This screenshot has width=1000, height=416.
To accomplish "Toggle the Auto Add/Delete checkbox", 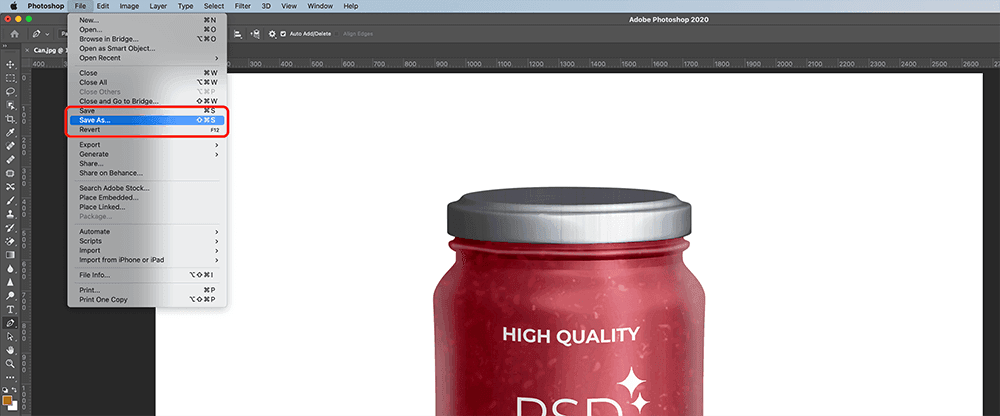I will (x=283, y=34).
